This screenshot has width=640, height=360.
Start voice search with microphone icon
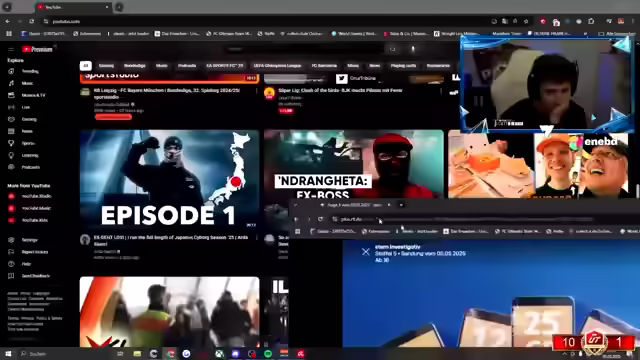[413, 49]
